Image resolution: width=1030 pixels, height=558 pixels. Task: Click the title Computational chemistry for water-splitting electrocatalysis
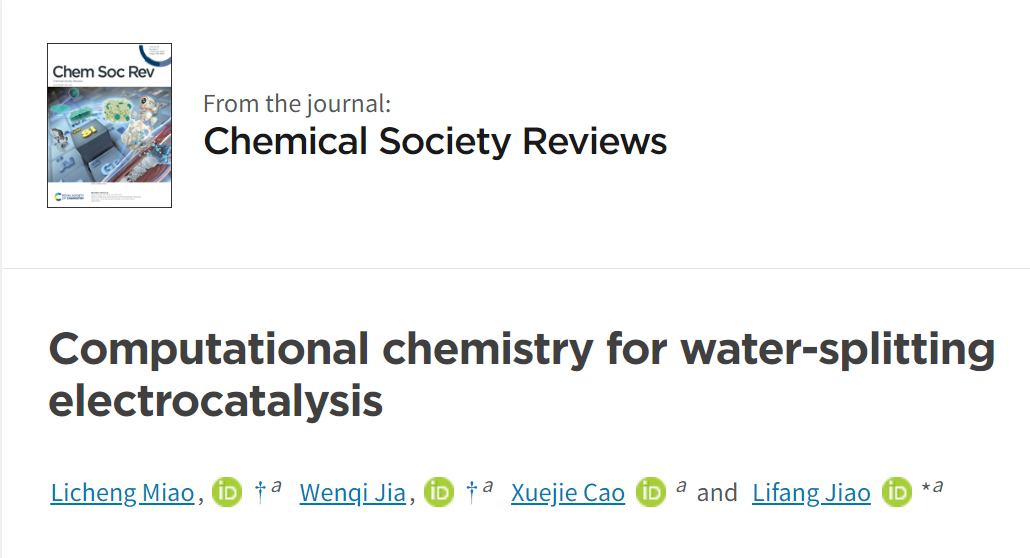click(522, 375)
